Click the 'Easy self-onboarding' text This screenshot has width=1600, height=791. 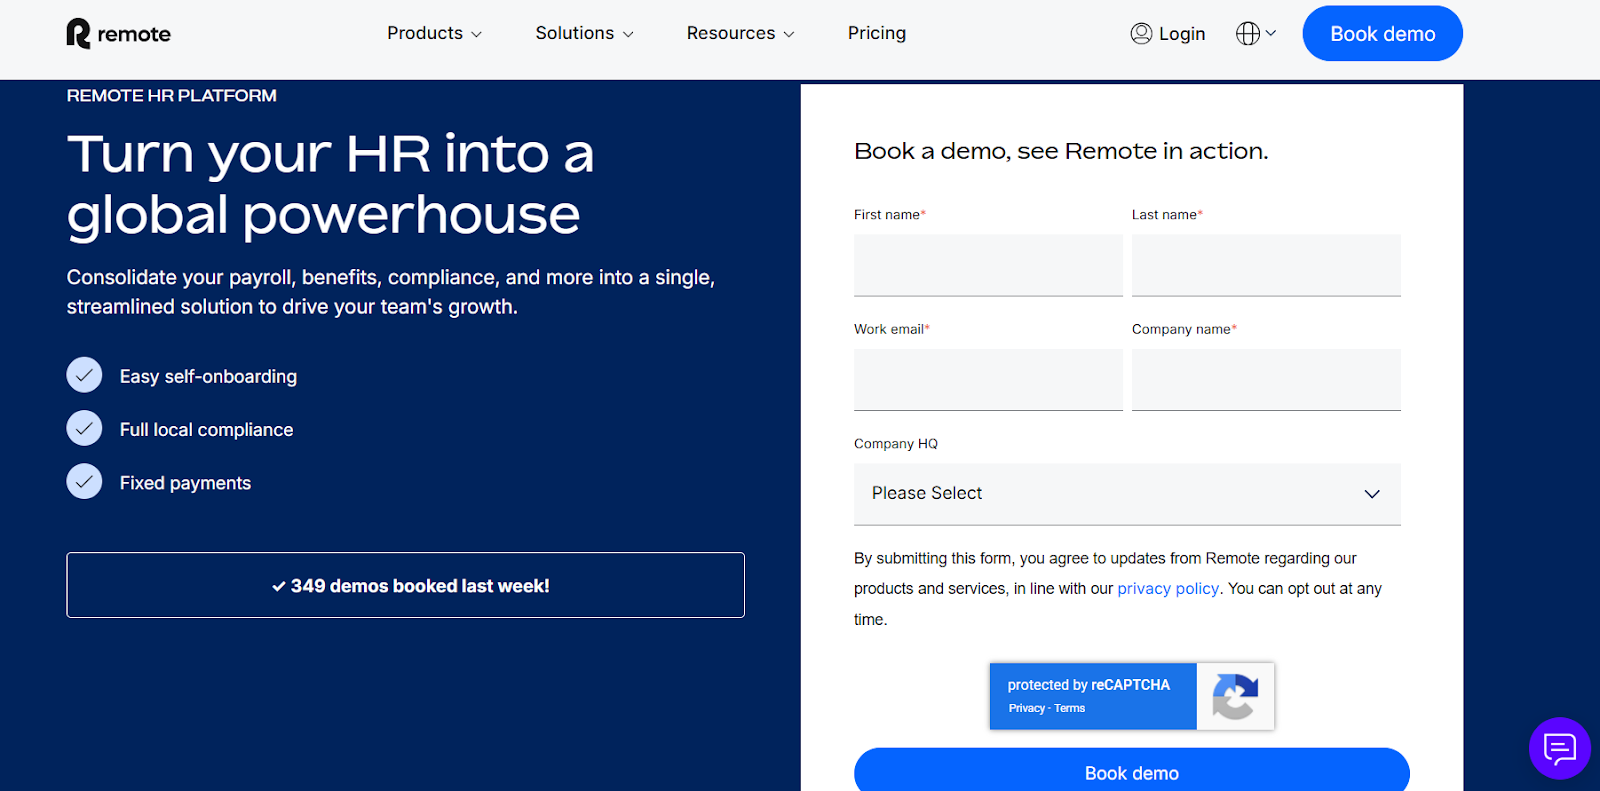click(208, 376)
